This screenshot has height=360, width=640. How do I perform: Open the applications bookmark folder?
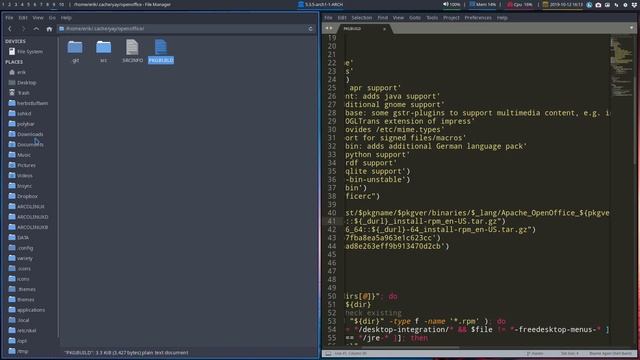(x=27, y=310)
